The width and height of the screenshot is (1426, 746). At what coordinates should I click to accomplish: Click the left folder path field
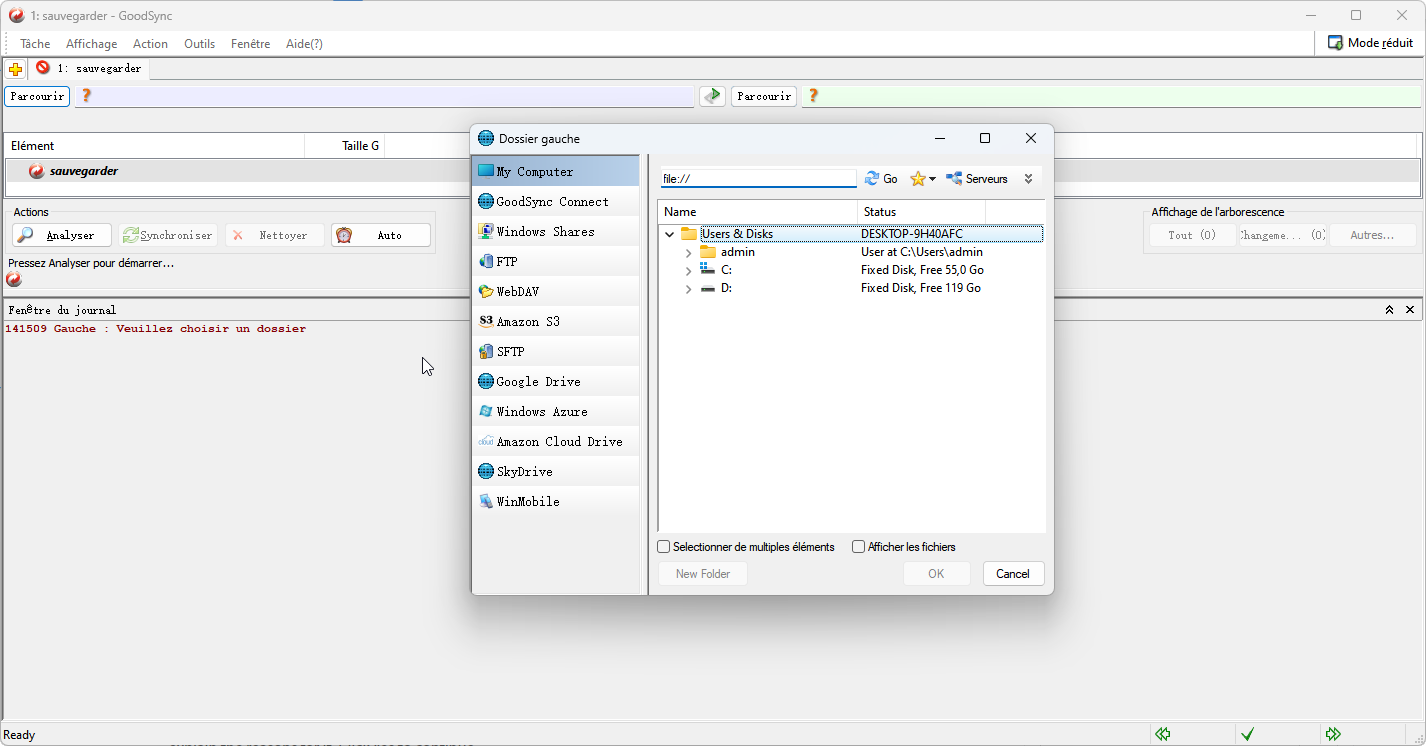384,96
